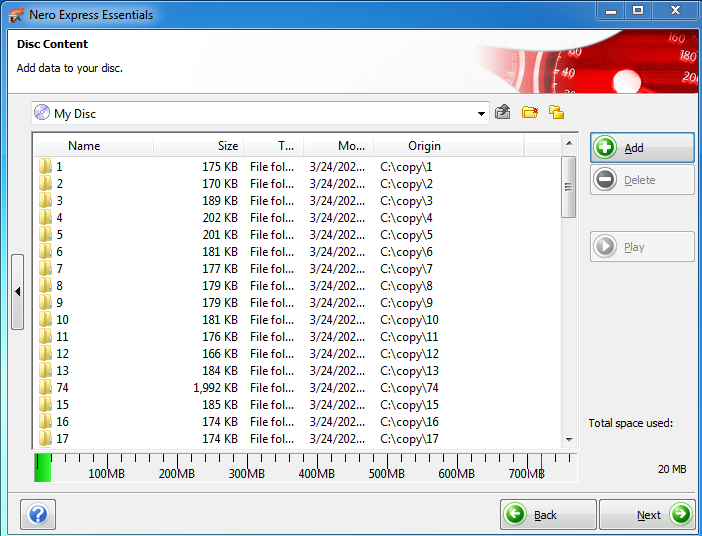Select the size value 202 KB

click(220, 218)
